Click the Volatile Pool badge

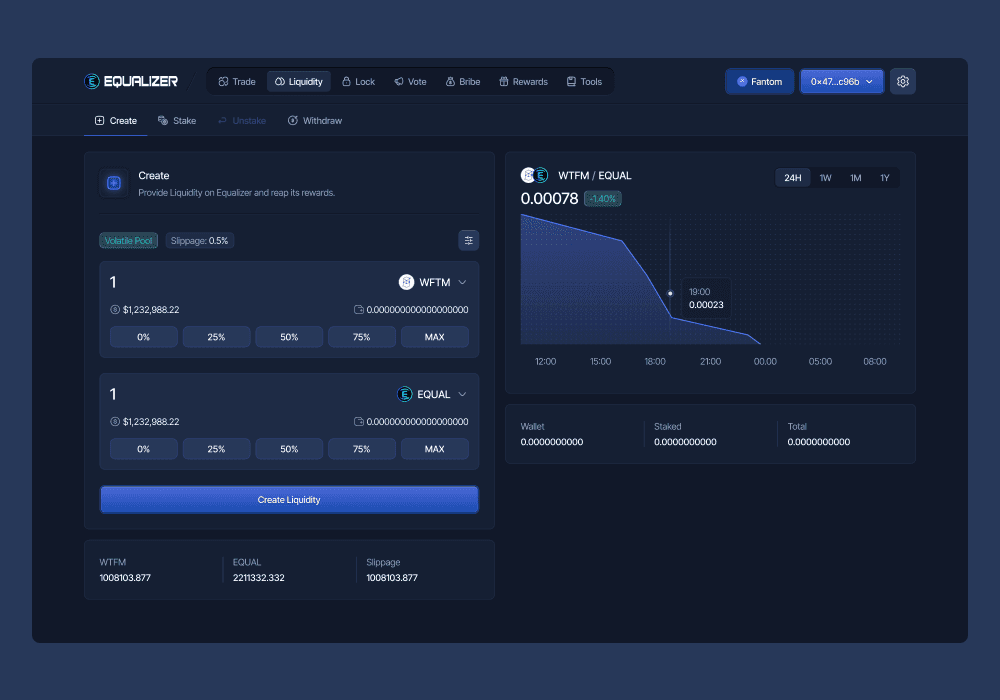[128, 240]
